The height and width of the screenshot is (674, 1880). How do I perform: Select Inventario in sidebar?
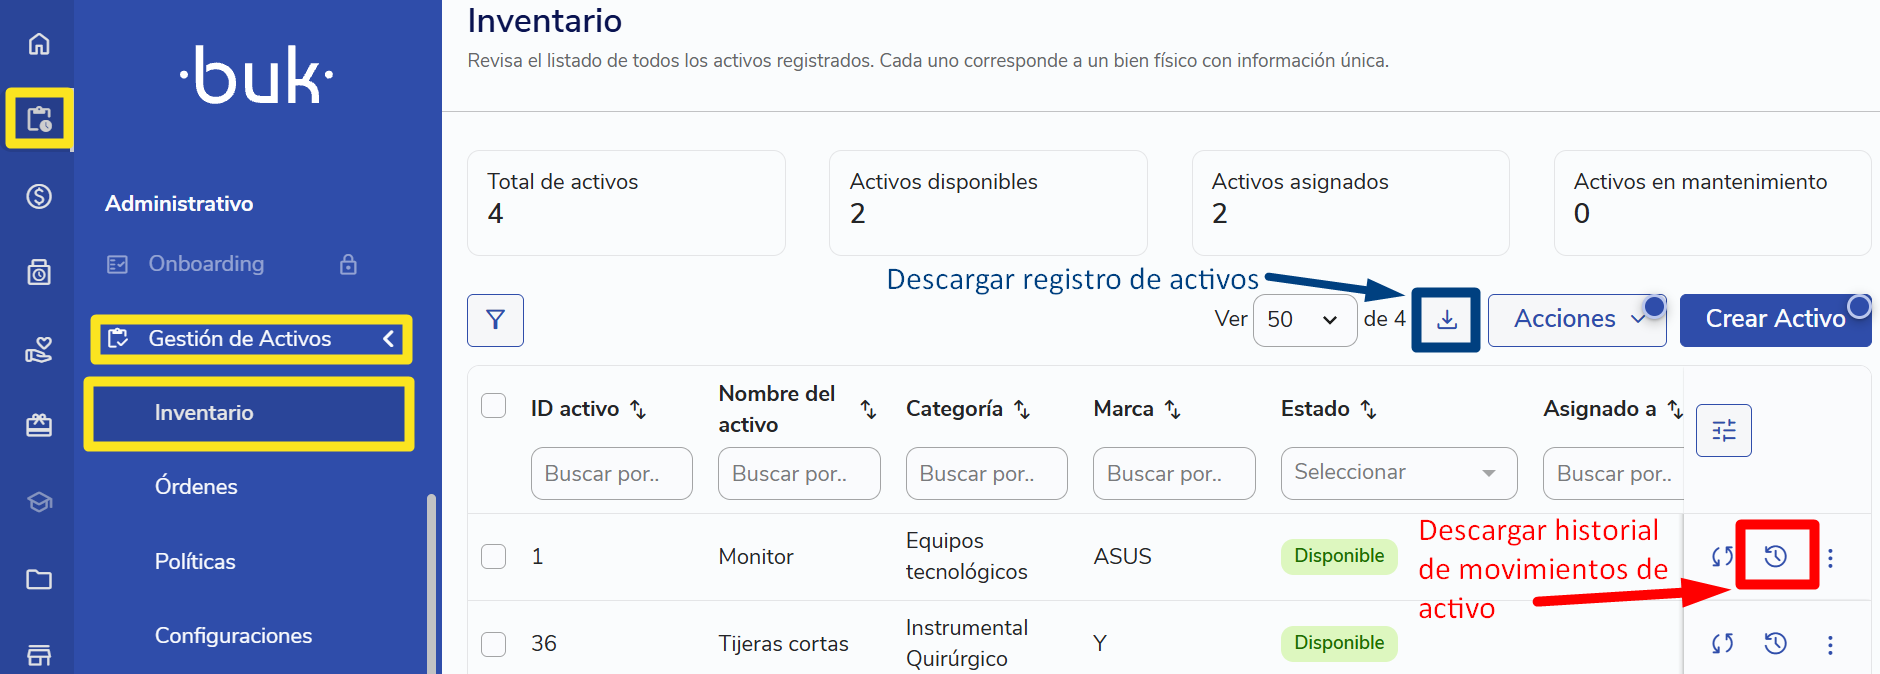coord(249,413)
